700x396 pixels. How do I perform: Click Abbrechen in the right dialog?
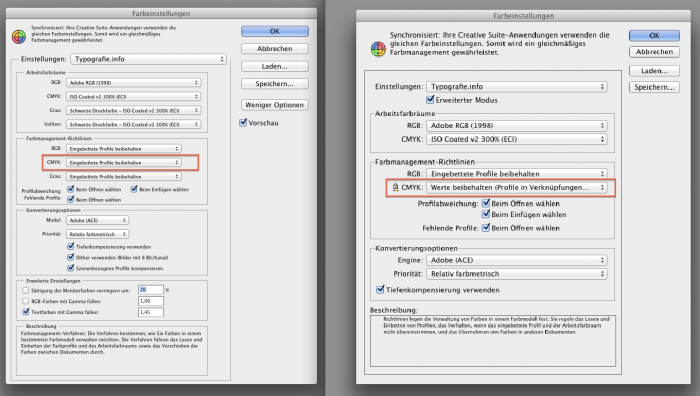(654, 52)
